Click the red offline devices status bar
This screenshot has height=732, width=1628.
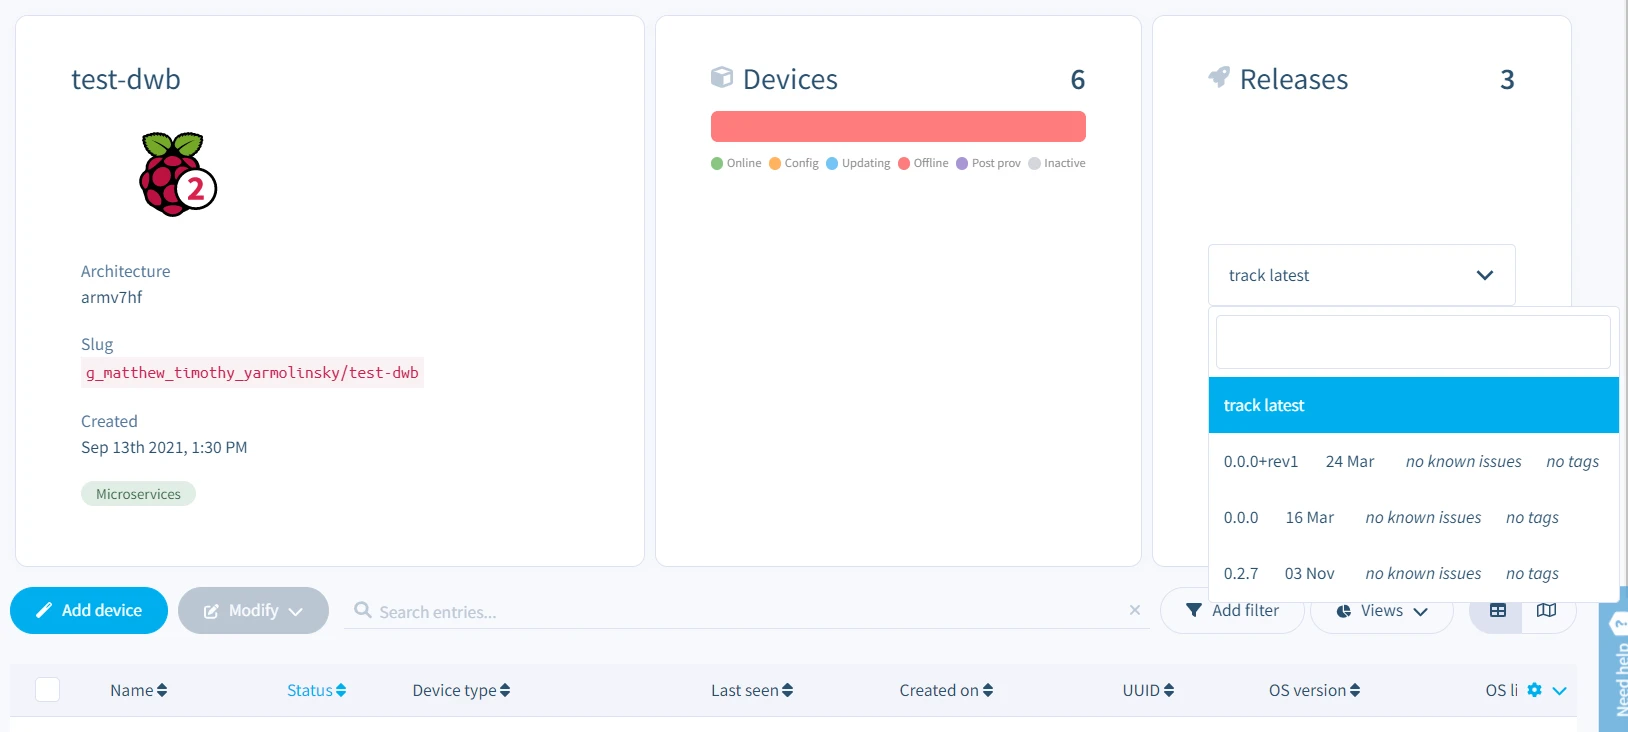[898, 127]
